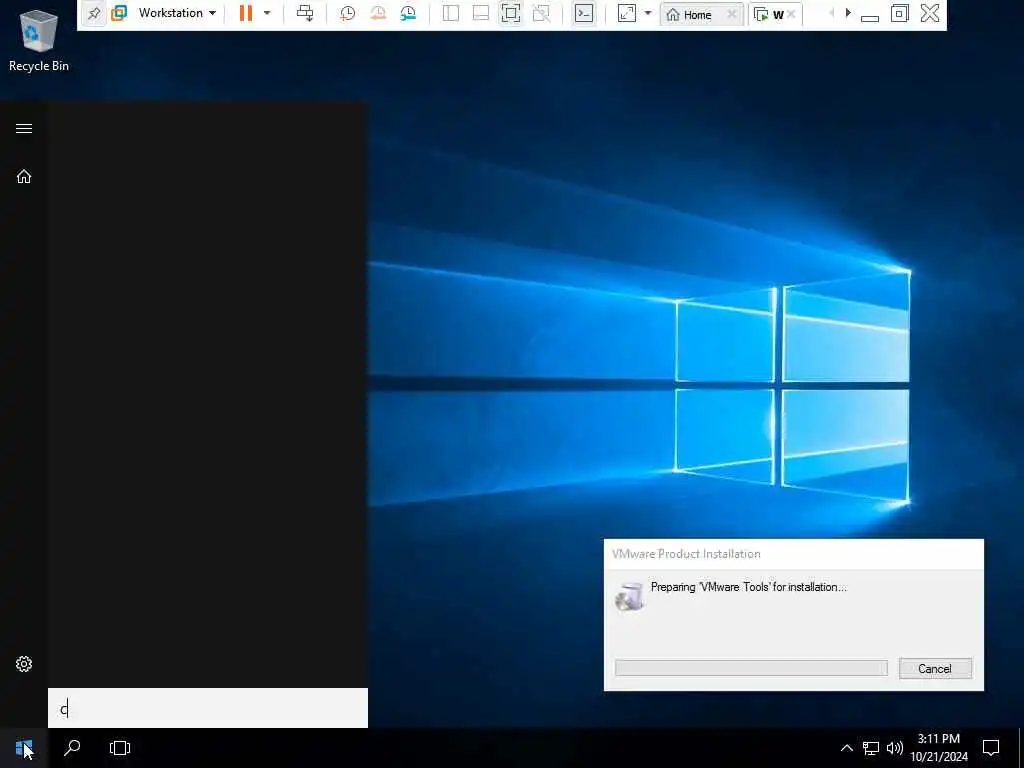The height and width of the screenshot is (768, 1024).
Task: Take a snapshot of this VM
Action: pos(347,13)
